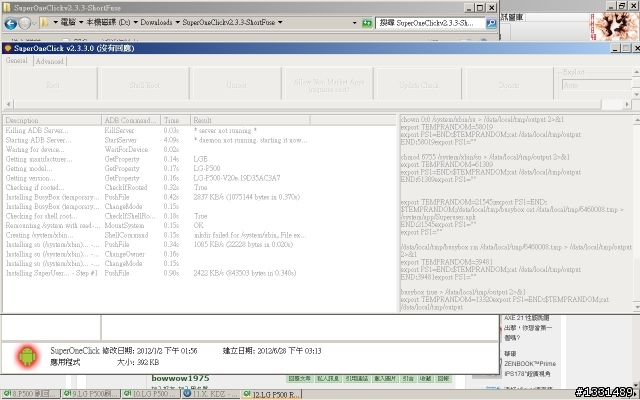Select the Killing ADB Server row
The image size is (640, 400).
(x=157, y=130)
